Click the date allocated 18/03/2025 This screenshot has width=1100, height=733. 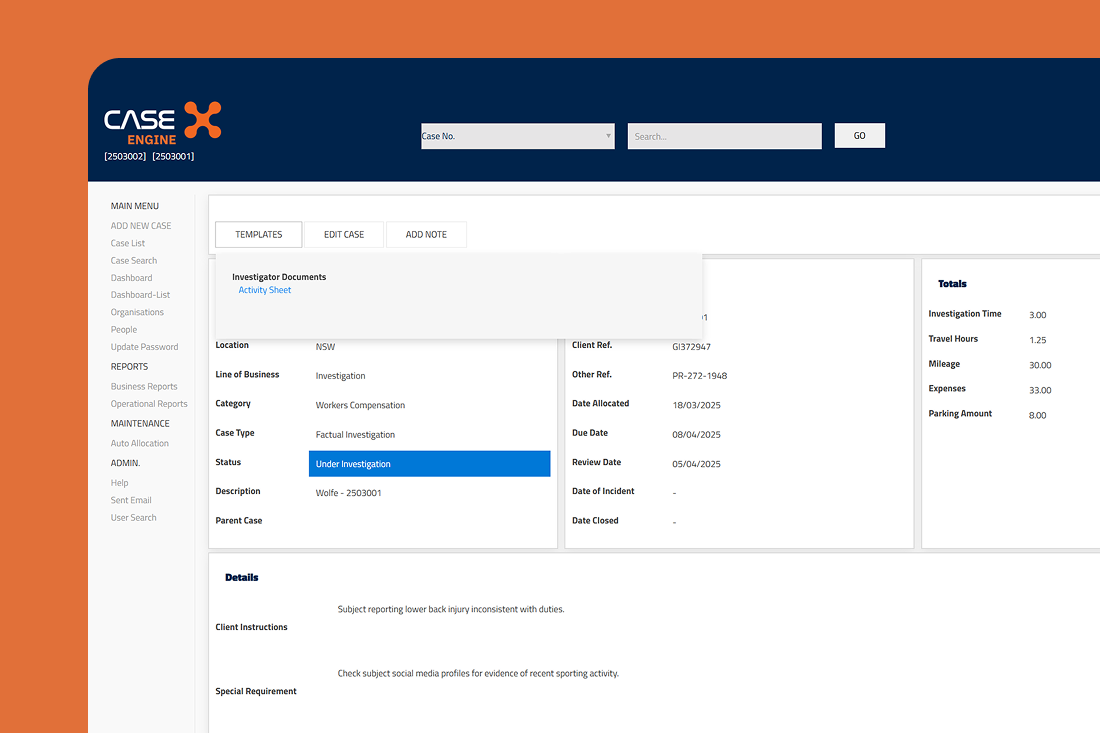point(697,405)
